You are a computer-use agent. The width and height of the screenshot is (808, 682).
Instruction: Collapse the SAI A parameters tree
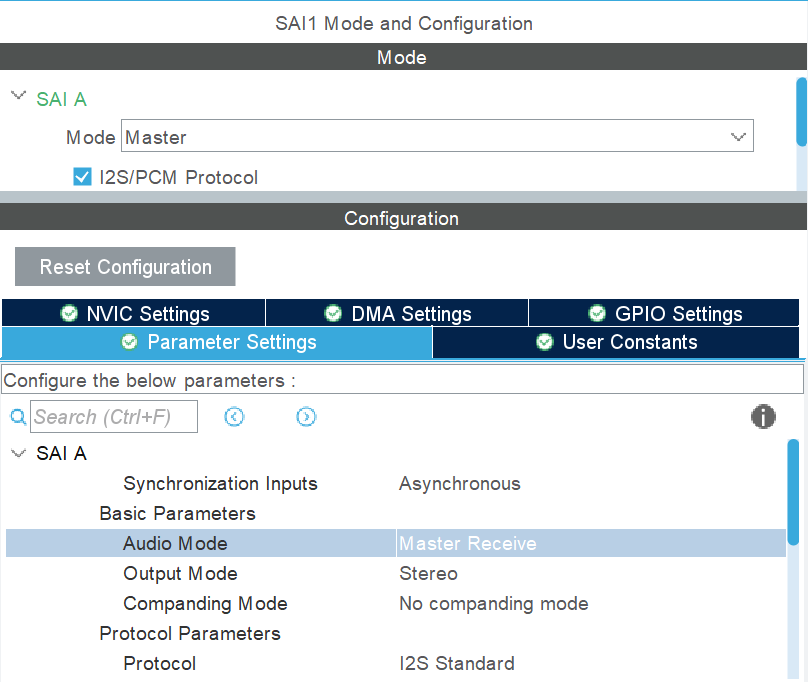click(x=18, y=453)
